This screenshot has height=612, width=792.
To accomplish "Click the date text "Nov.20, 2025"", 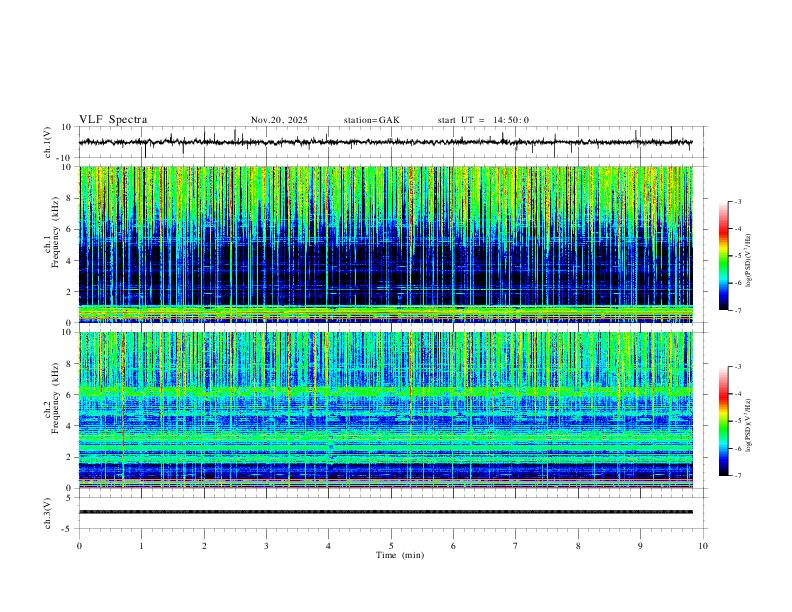I will tap(279, 120).
